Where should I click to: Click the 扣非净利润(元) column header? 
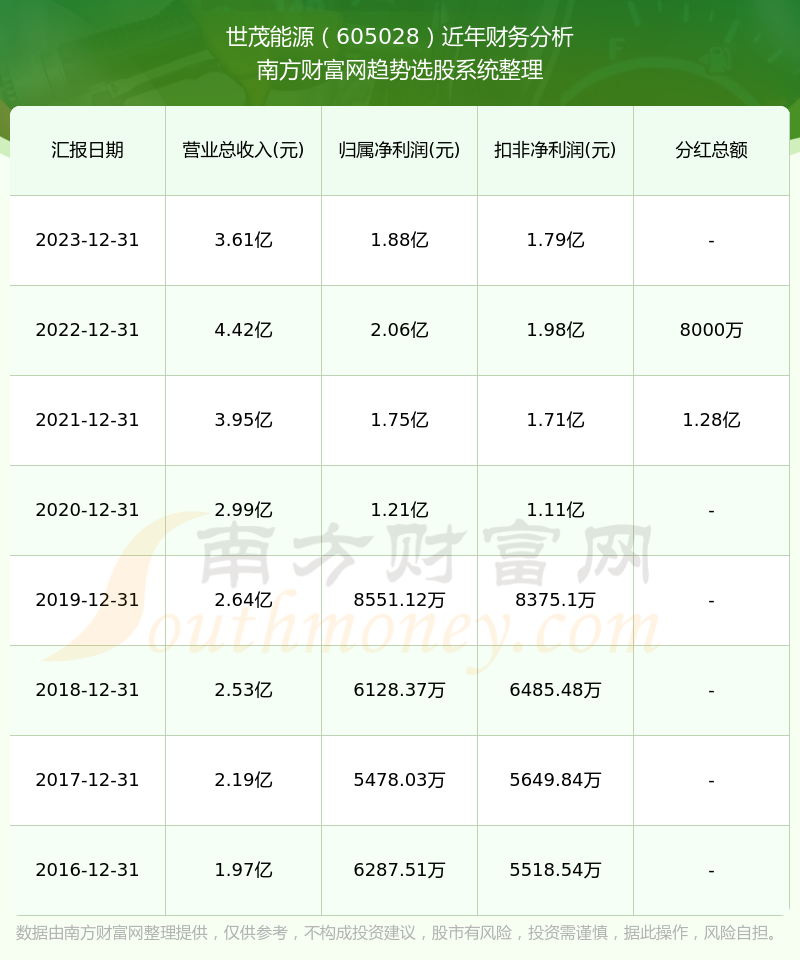(x=555, y=150)
